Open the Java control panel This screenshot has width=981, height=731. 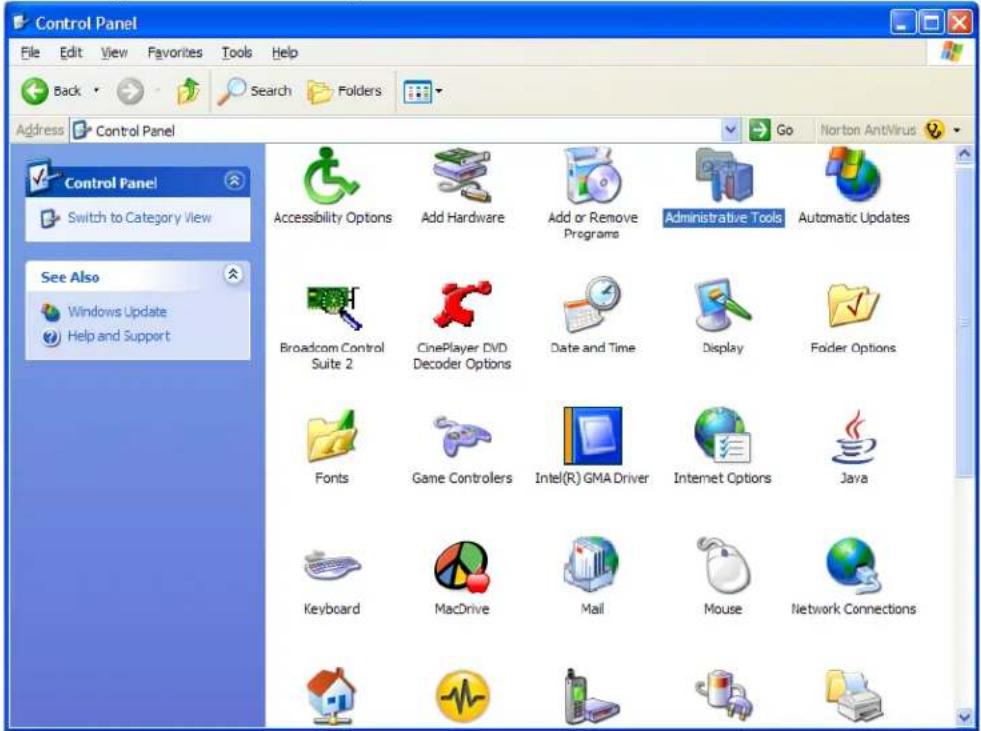(x=854, y=447)
